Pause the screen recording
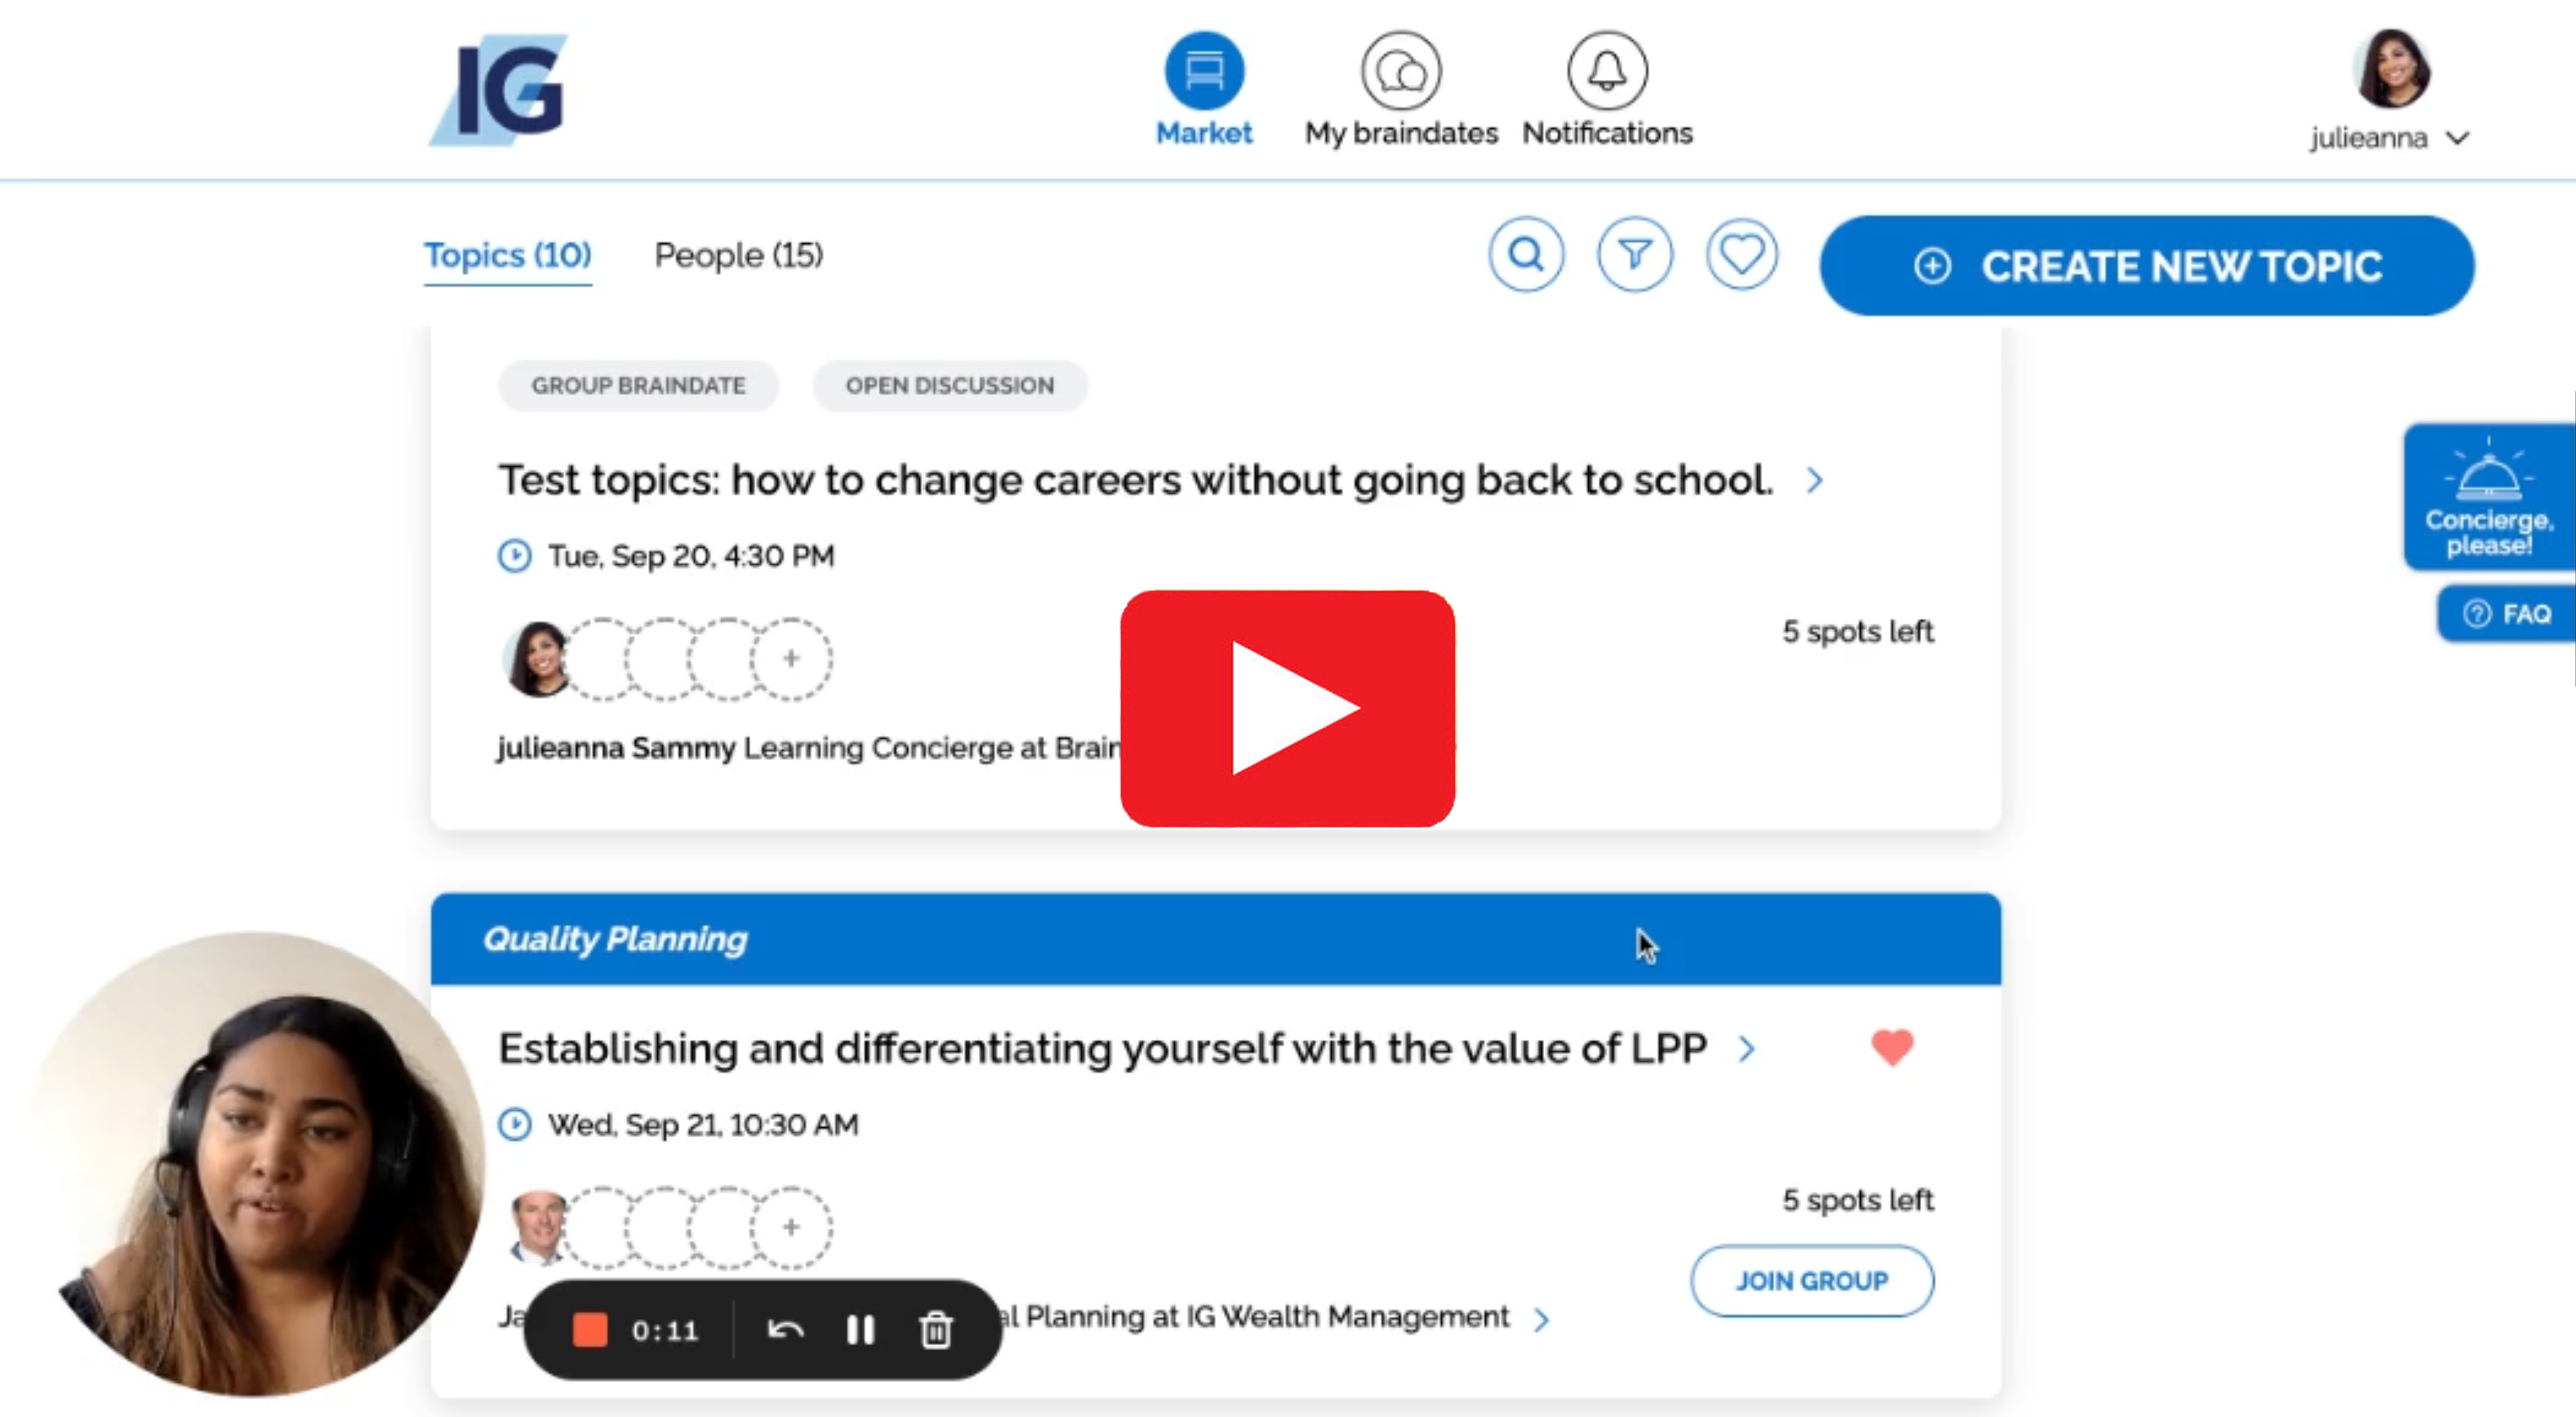The image size is (2576, 1417). point(860,1330)
